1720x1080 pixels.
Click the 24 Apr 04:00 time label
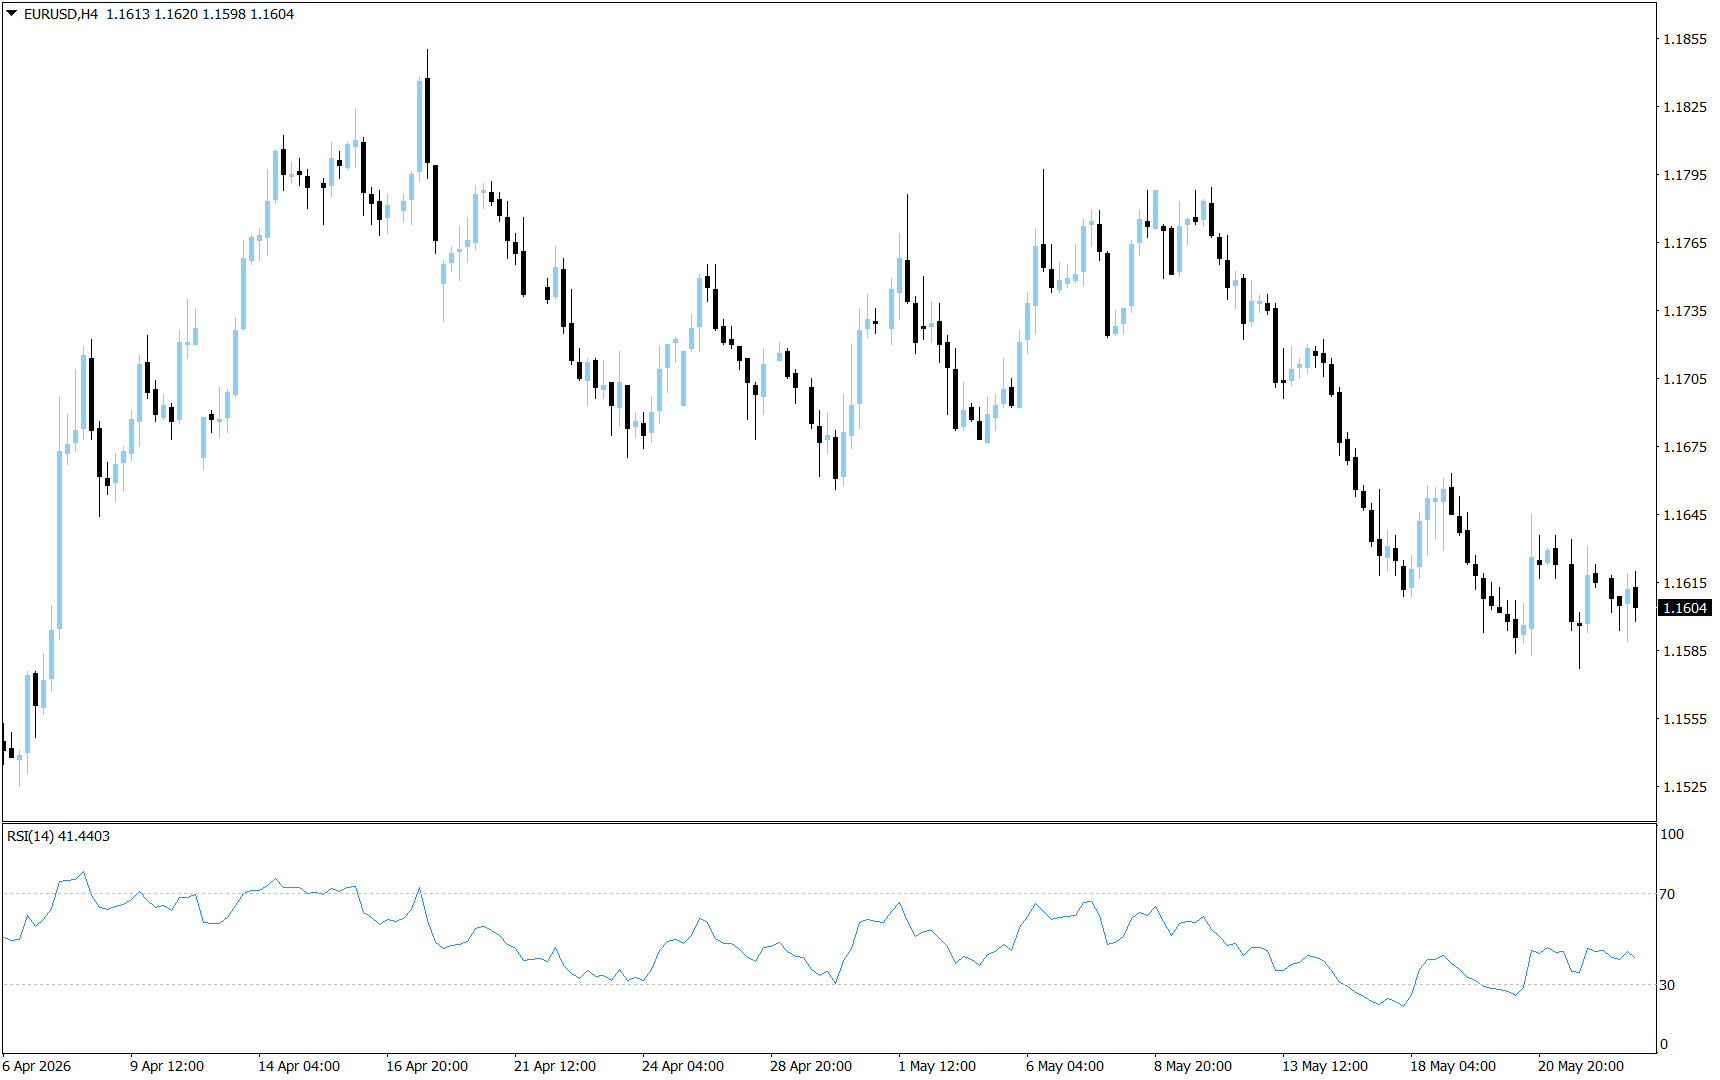683,1066
